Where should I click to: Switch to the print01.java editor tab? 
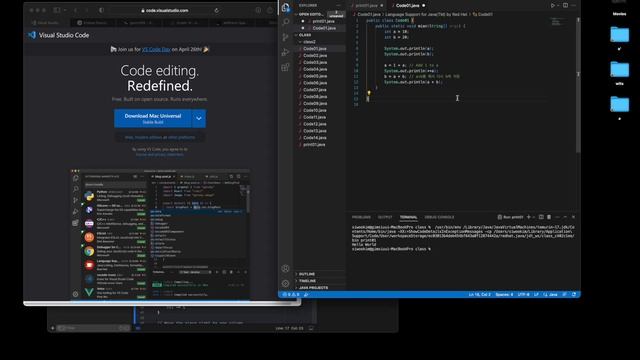click(366, 6)
